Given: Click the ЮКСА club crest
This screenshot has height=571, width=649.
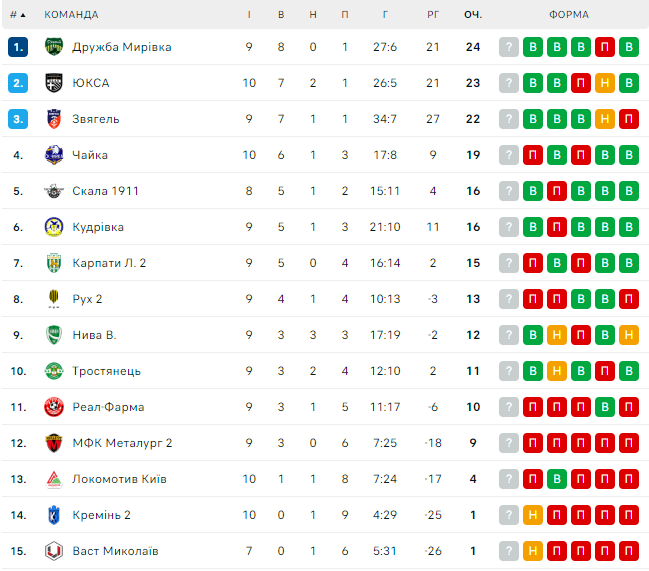Looking at the screenshot, I should (54, 83).
